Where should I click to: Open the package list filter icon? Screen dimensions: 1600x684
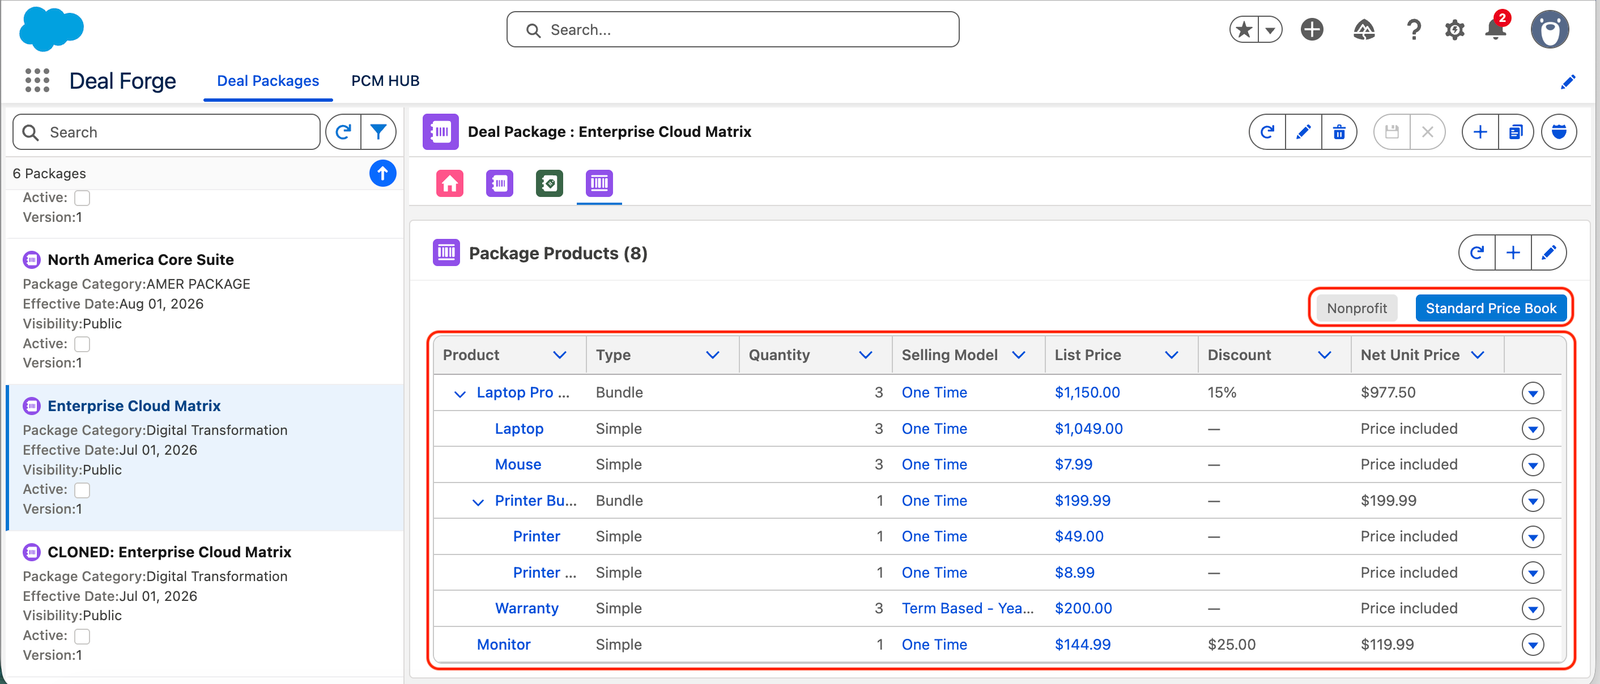click(x=379, y=132)
